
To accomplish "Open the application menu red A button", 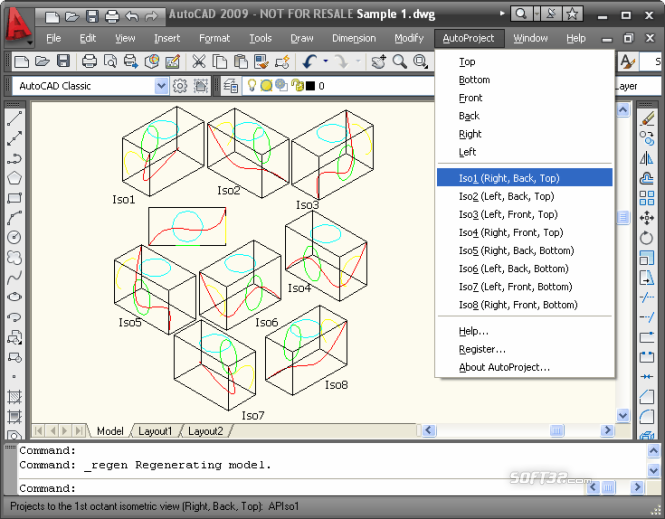I will pos(18,25).
